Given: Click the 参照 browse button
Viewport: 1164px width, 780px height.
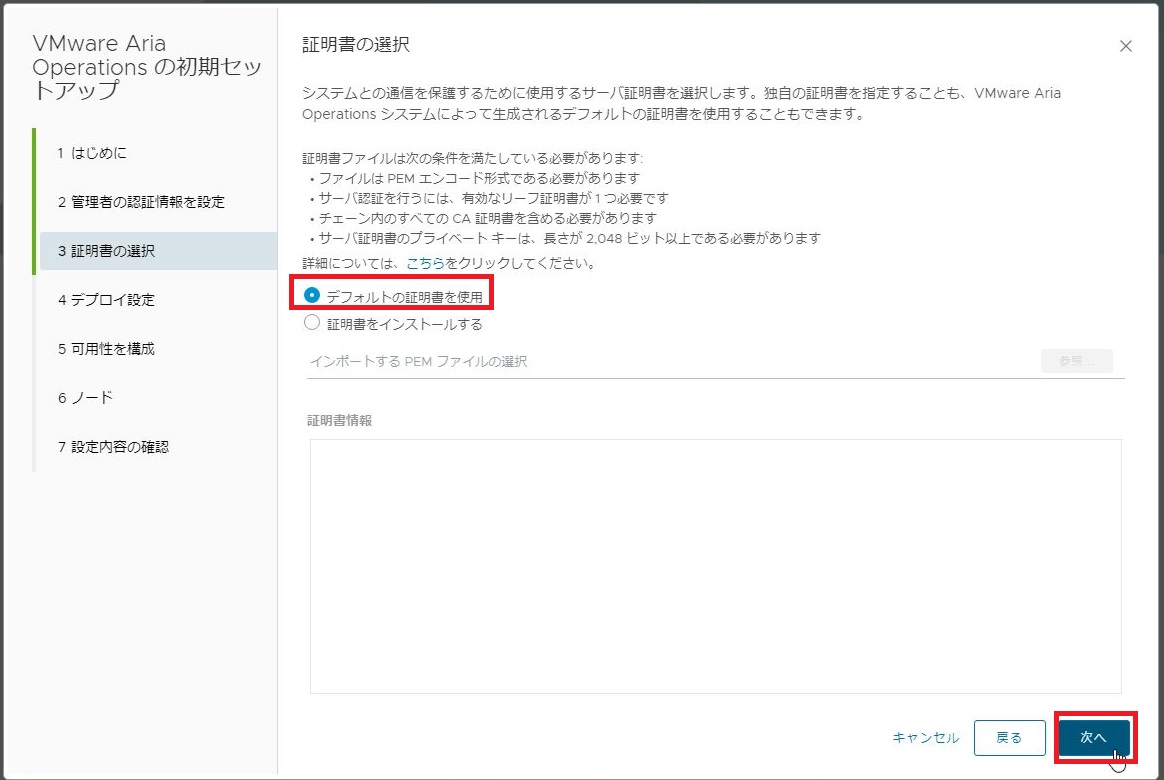Looking at the screenshot, I should tap(1076, 361).
